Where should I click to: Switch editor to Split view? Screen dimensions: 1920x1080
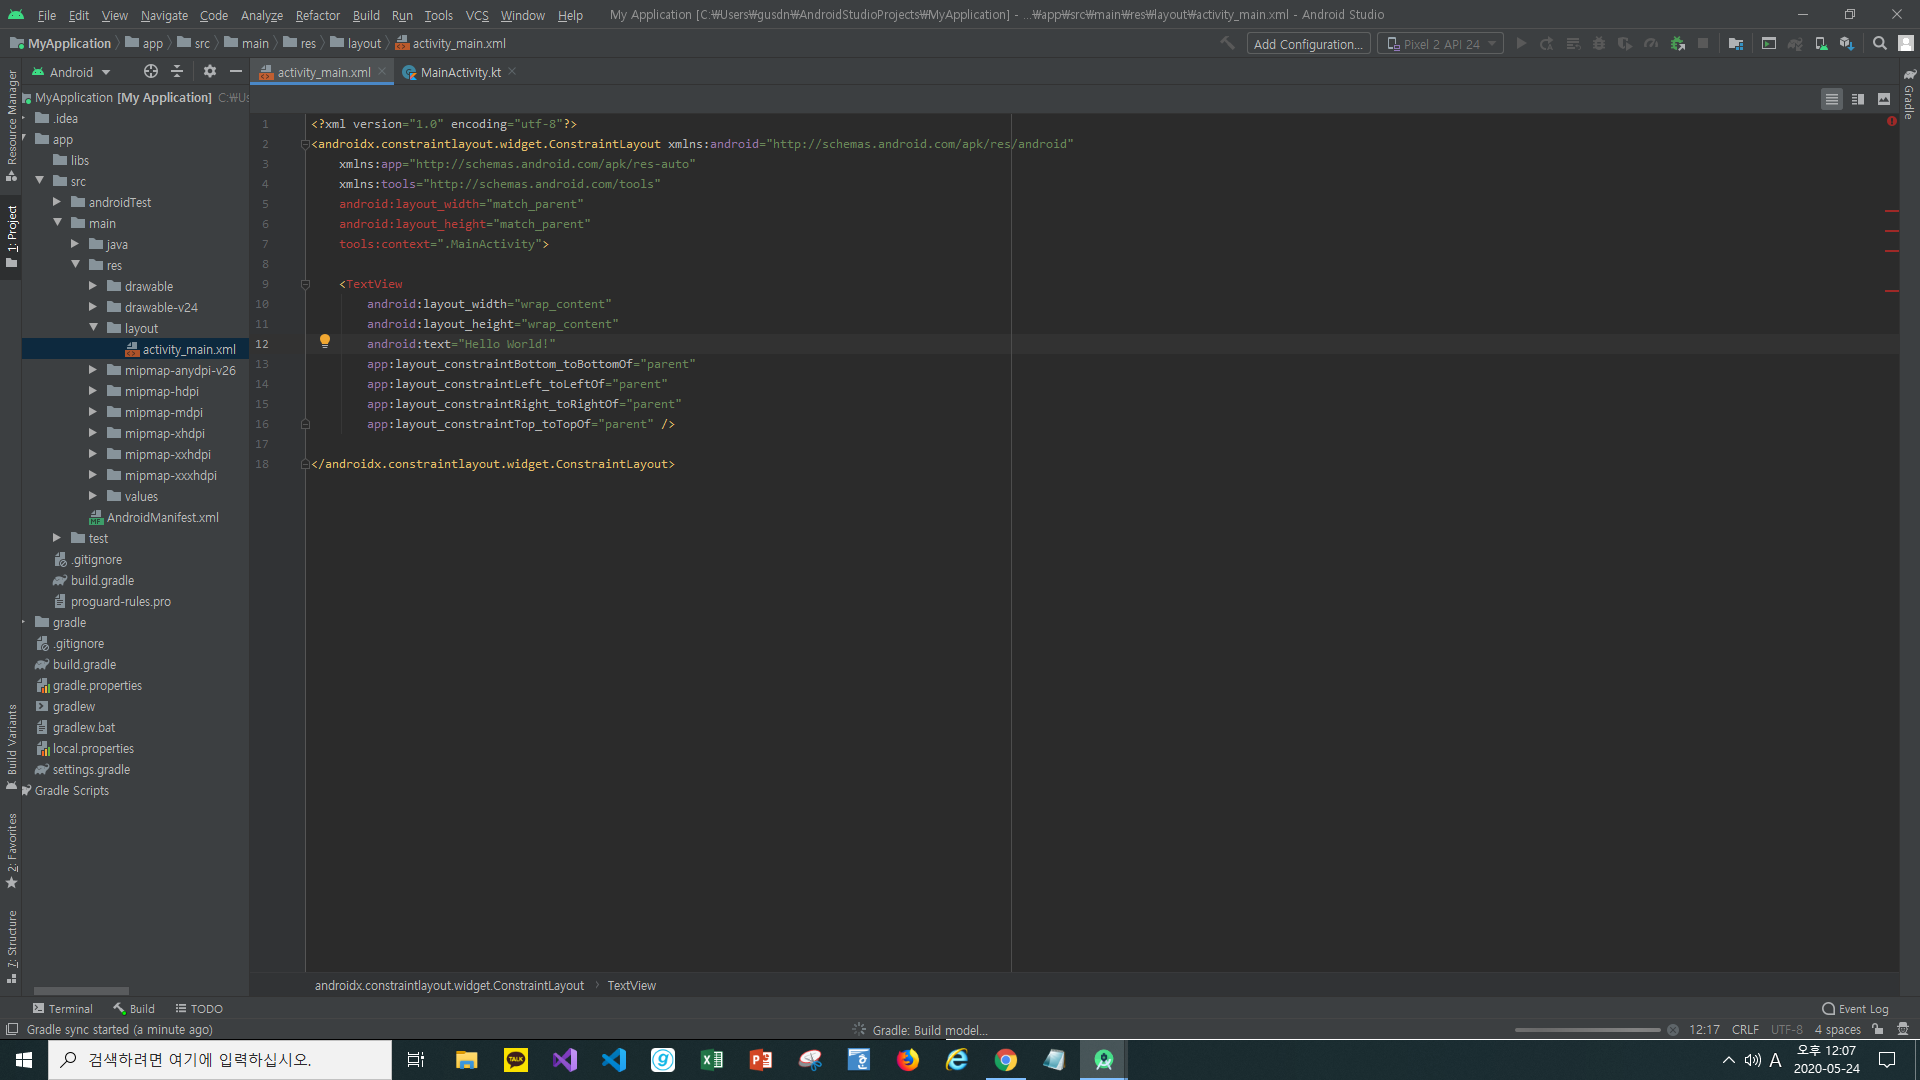point(1858,99)
